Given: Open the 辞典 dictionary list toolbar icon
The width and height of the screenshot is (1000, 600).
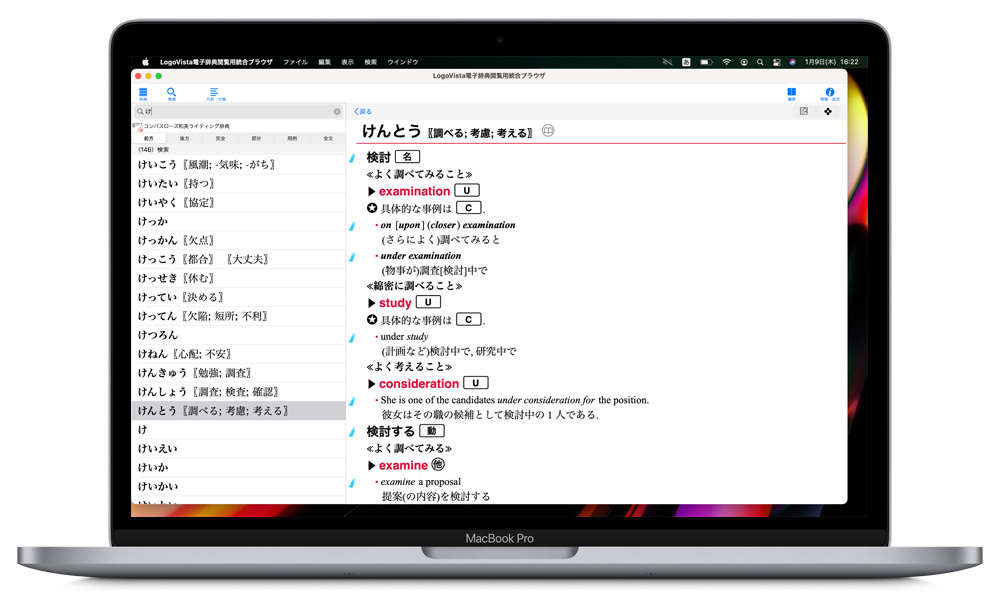Looking at the screenshot, I should pyautogui.click(x=143, y=94).
